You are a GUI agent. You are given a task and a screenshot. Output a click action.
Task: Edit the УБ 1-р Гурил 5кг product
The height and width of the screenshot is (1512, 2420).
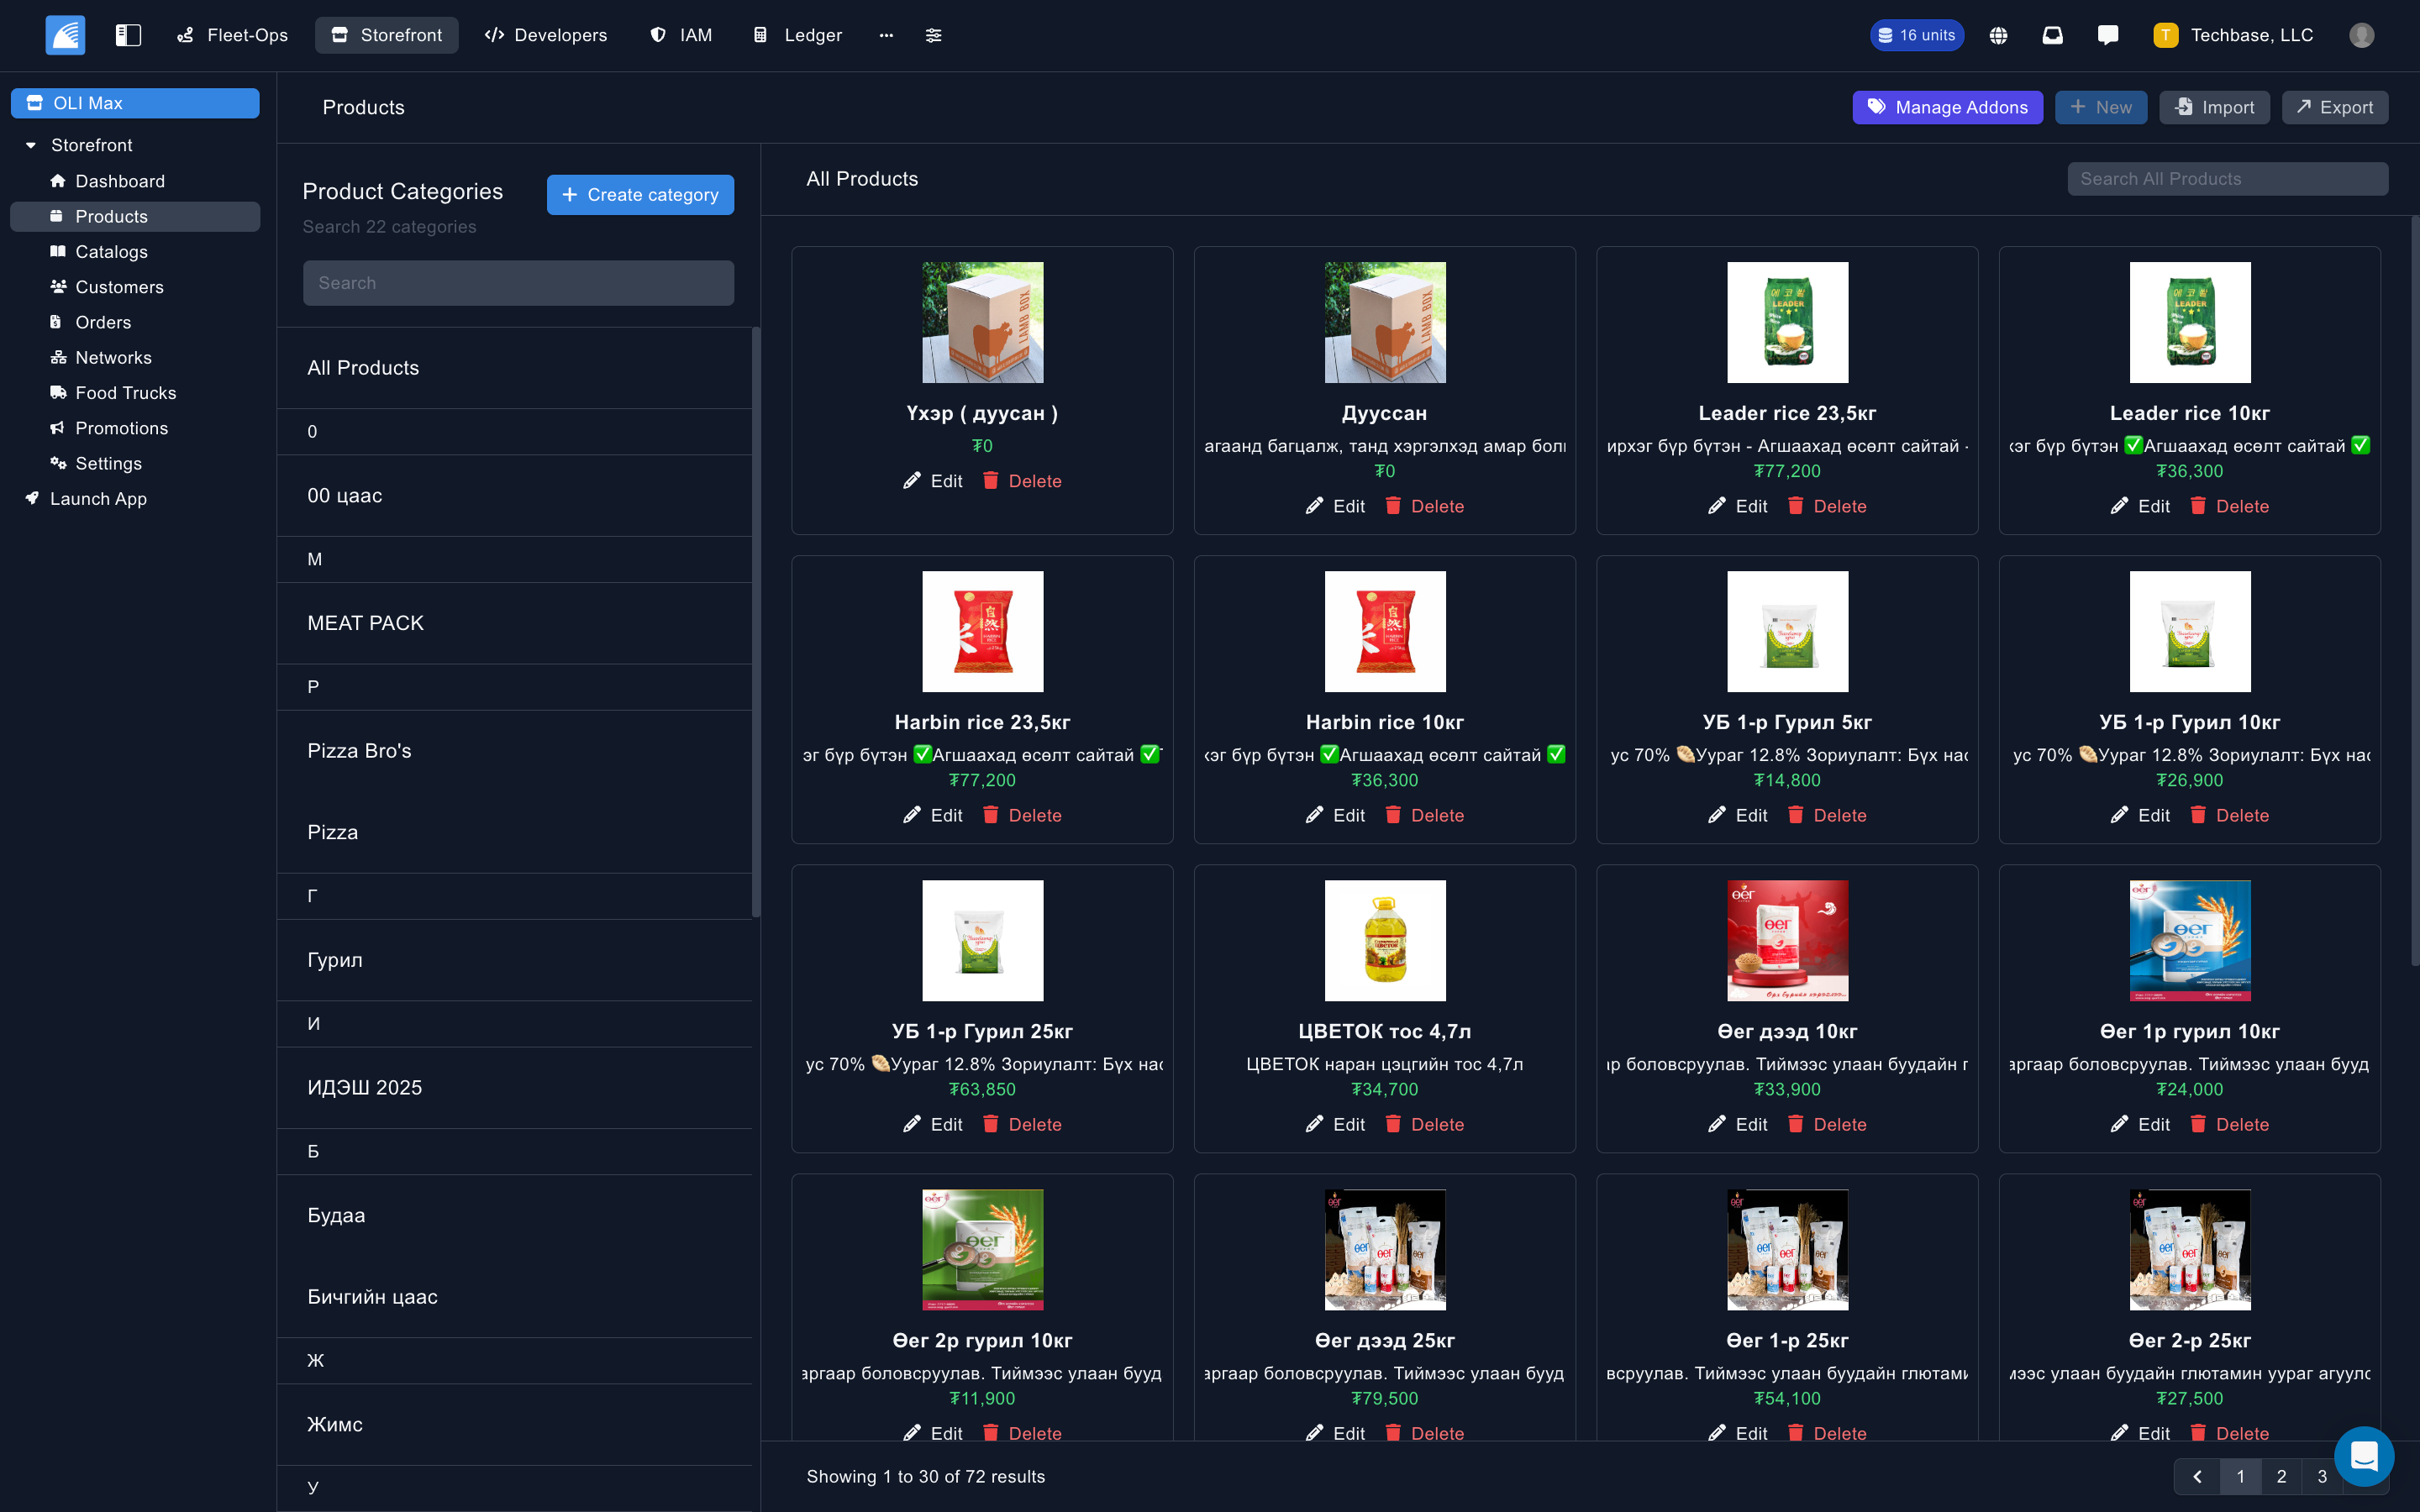pyautogui.click(x=1737, y=815)
